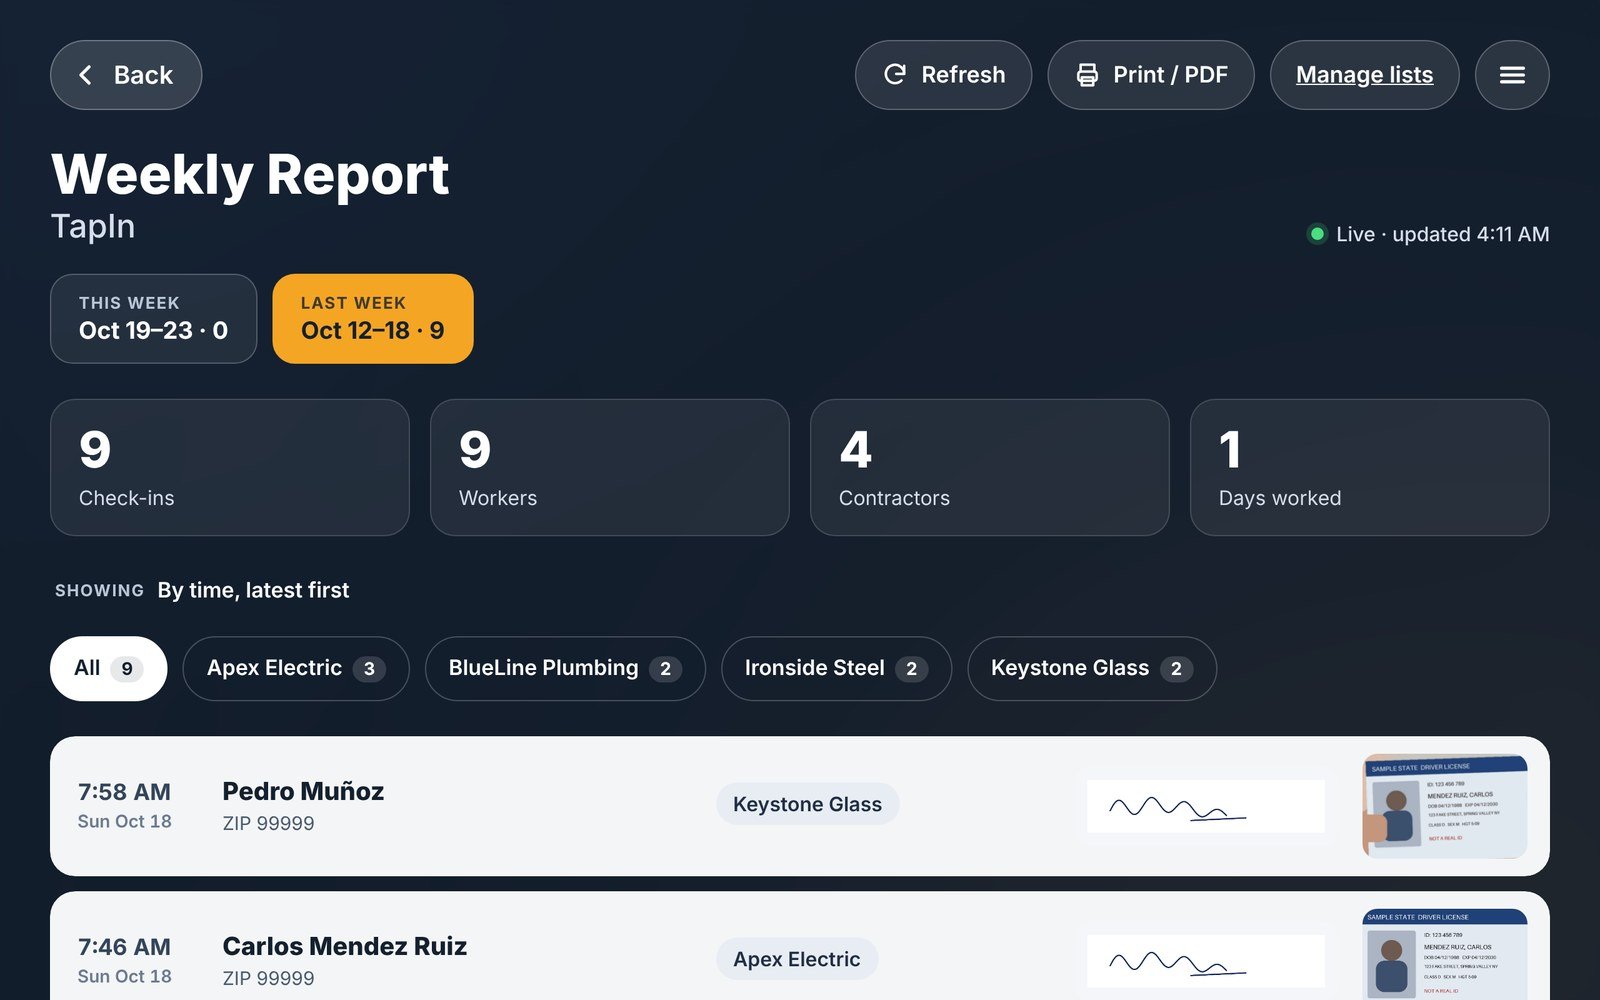Click the Refresh button
The height and width of the screenshot is (1000, 1600).
click(943, 75)
